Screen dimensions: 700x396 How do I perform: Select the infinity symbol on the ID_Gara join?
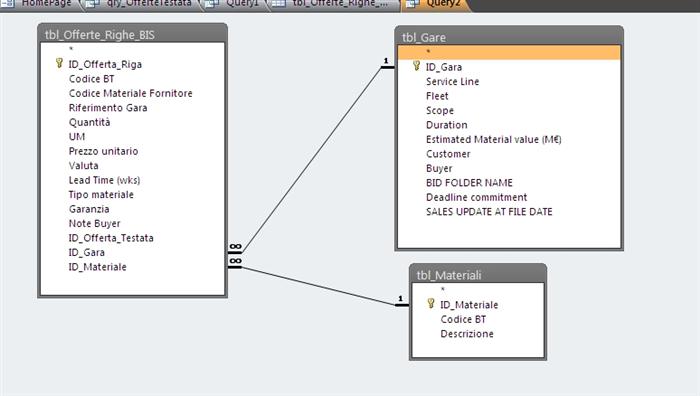point(235,246)
